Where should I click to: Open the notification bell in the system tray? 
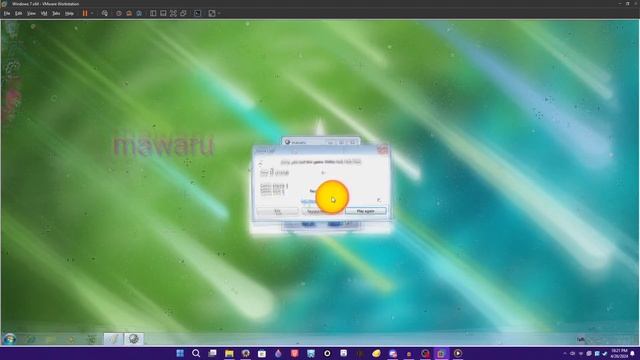[x=632, y=353]
